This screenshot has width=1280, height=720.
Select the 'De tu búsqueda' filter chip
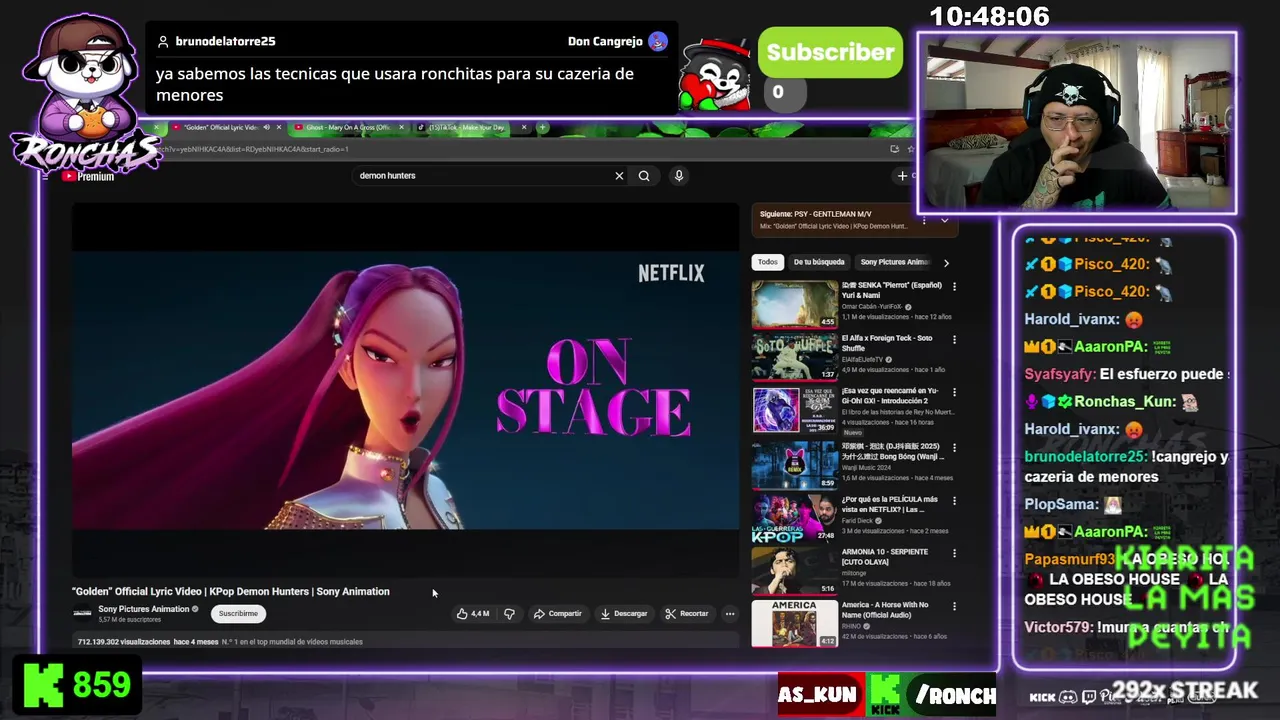tap(819, 262)
